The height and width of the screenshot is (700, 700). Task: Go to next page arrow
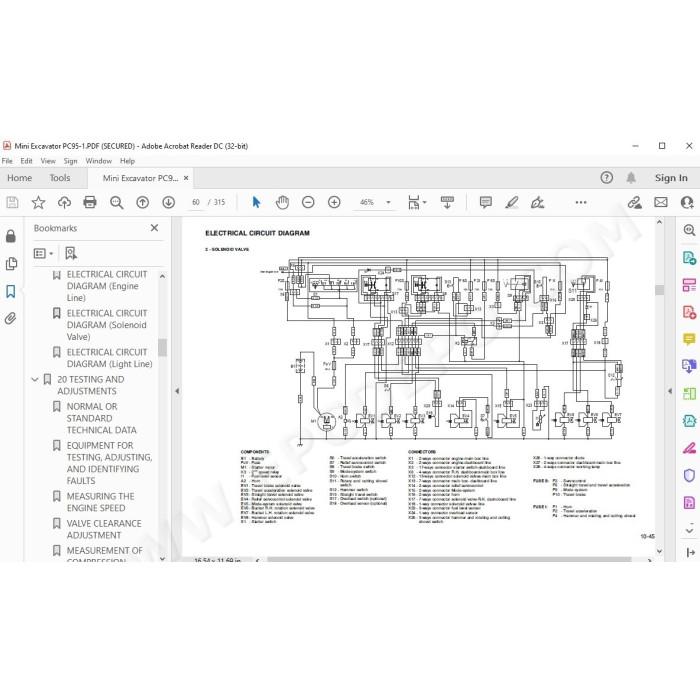168,203
